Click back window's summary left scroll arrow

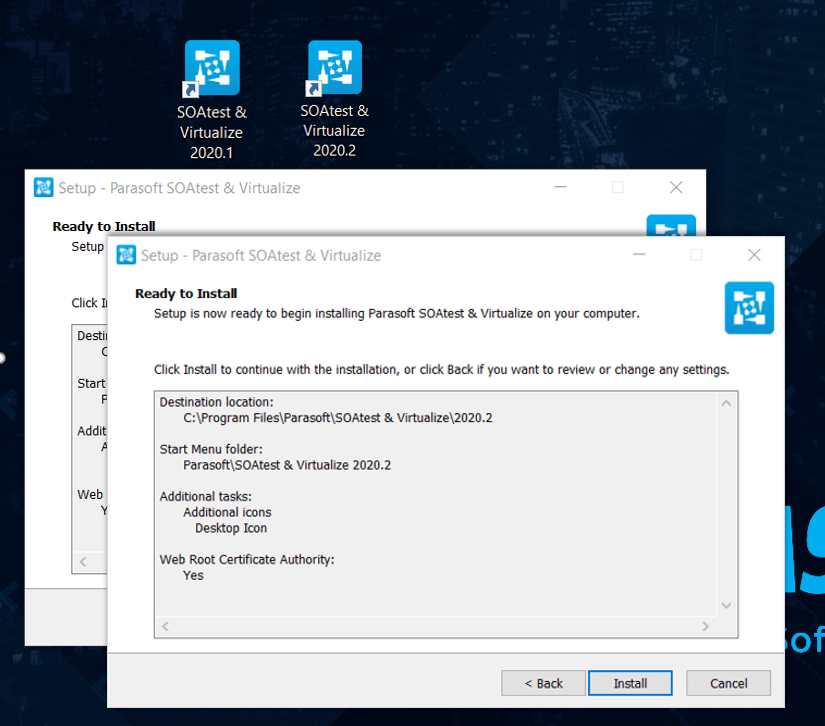(x=83, y=562)
